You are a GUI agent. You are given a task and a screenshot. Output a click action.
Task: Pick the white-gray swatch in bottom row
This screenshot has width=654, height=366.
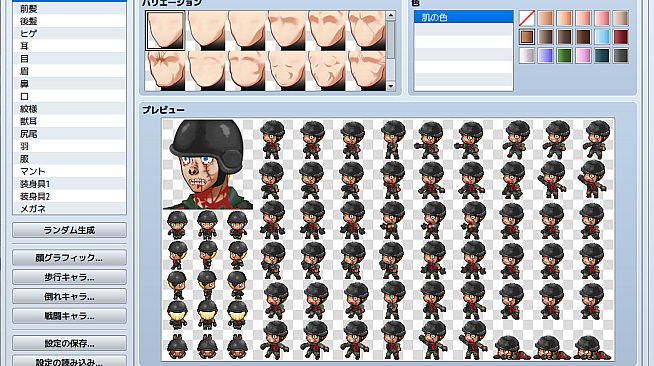click(527, 55)
